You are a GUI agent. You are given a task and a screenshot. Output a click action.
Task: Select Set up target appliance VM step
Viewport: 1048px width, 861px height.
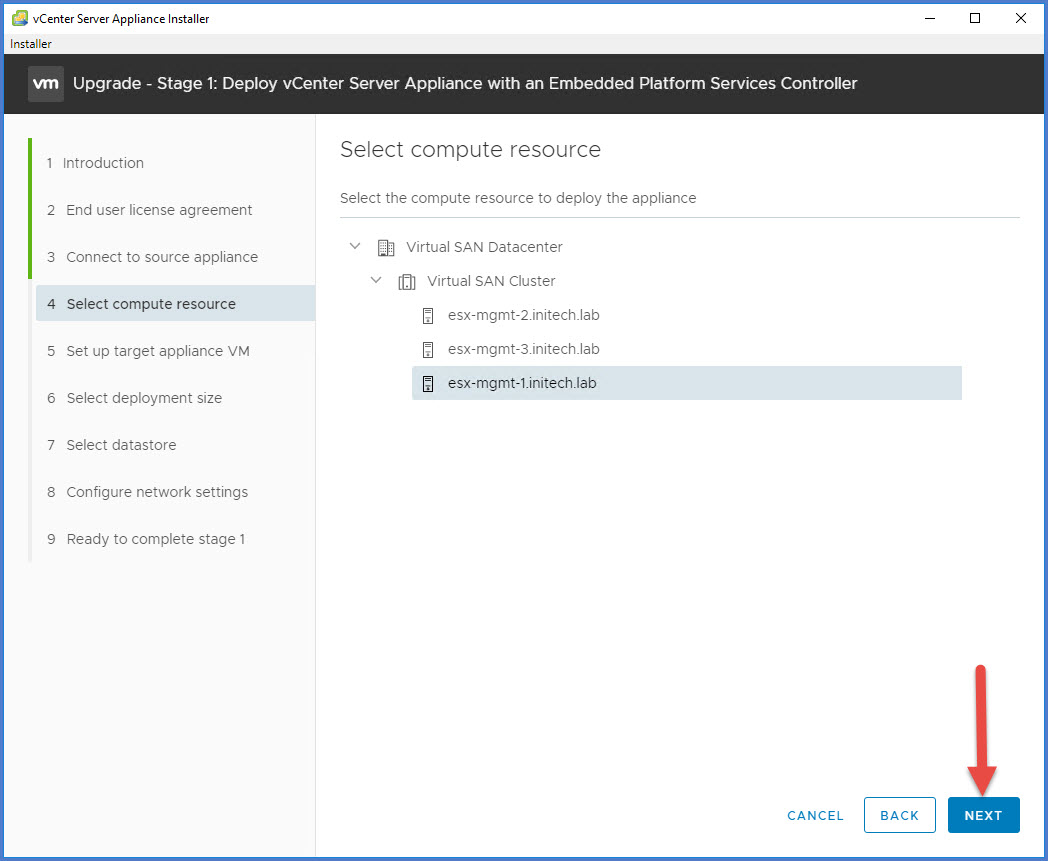click(x=158, y=351)
